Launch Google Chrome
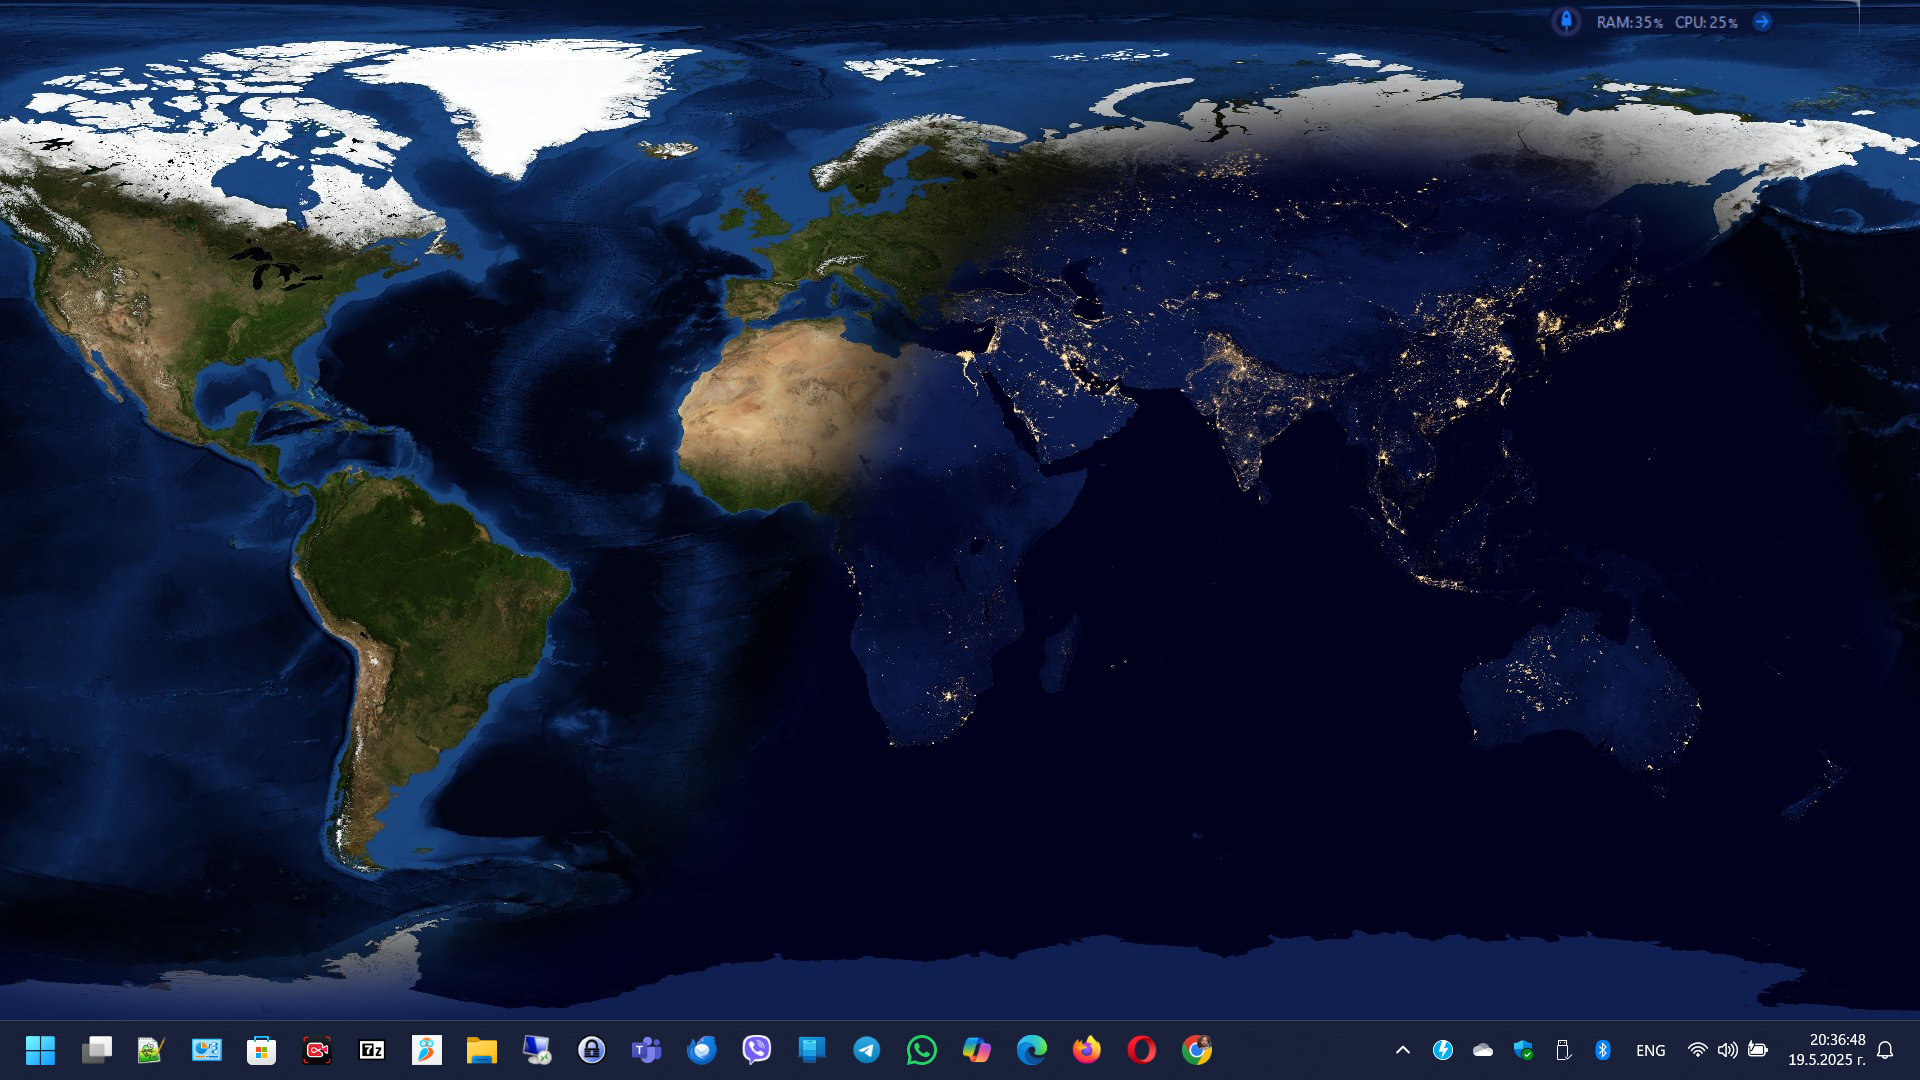1920x1080 pixels. click(x=1197, y=1050)
